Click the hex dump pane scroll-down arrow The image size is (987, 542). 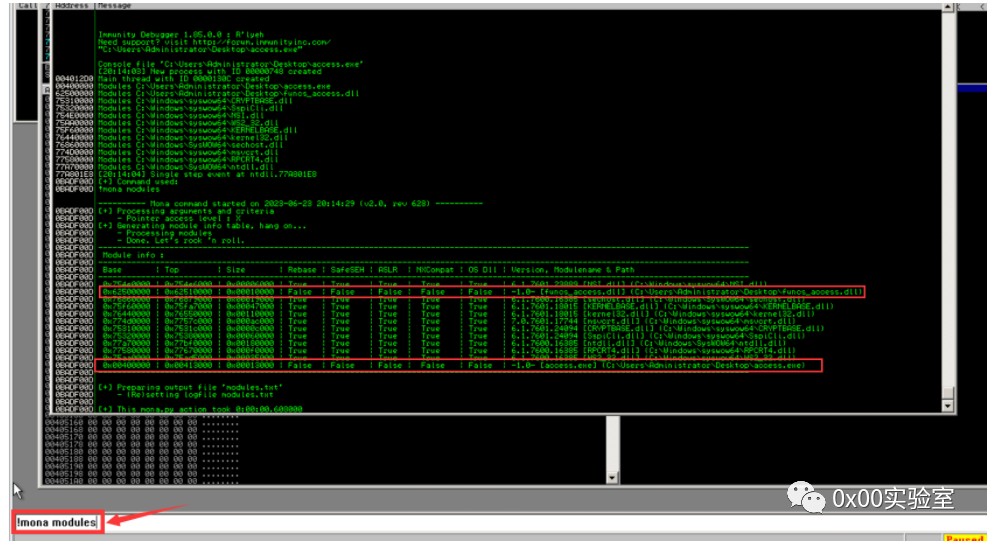click(x=612, y=478)
